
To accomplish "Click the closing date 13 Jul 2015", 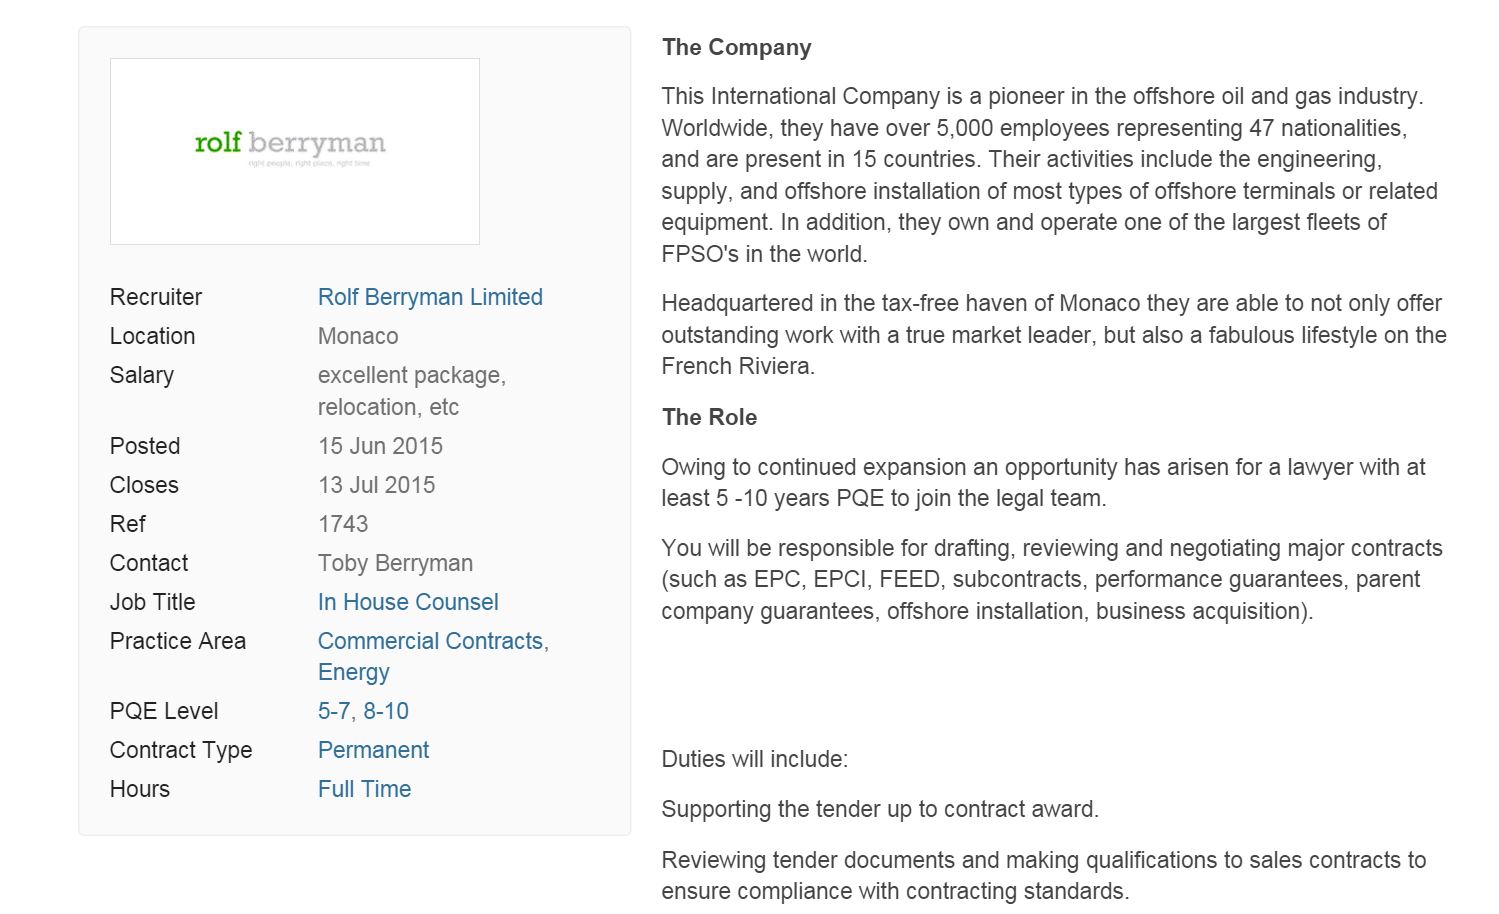I will tap(377, 485).
